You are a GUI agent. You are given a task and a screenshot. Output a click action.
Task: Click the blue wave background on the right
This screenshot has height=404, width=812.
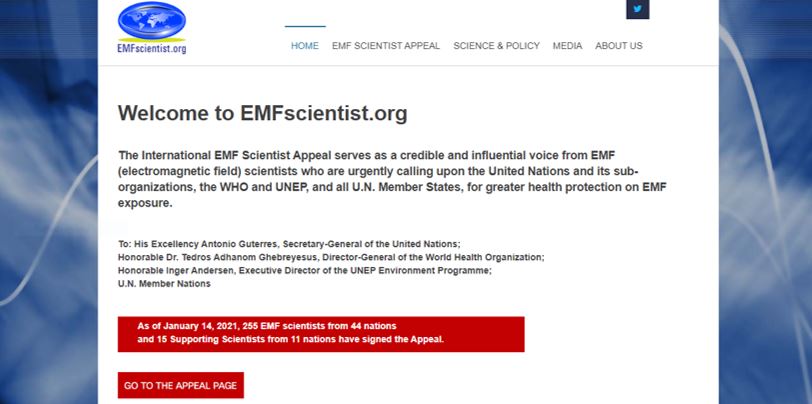point(765,202)
